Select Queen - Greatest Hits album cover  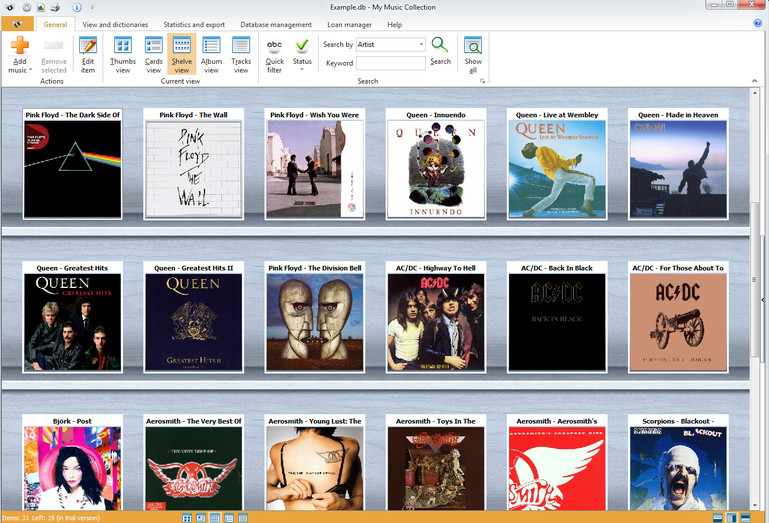73,317
